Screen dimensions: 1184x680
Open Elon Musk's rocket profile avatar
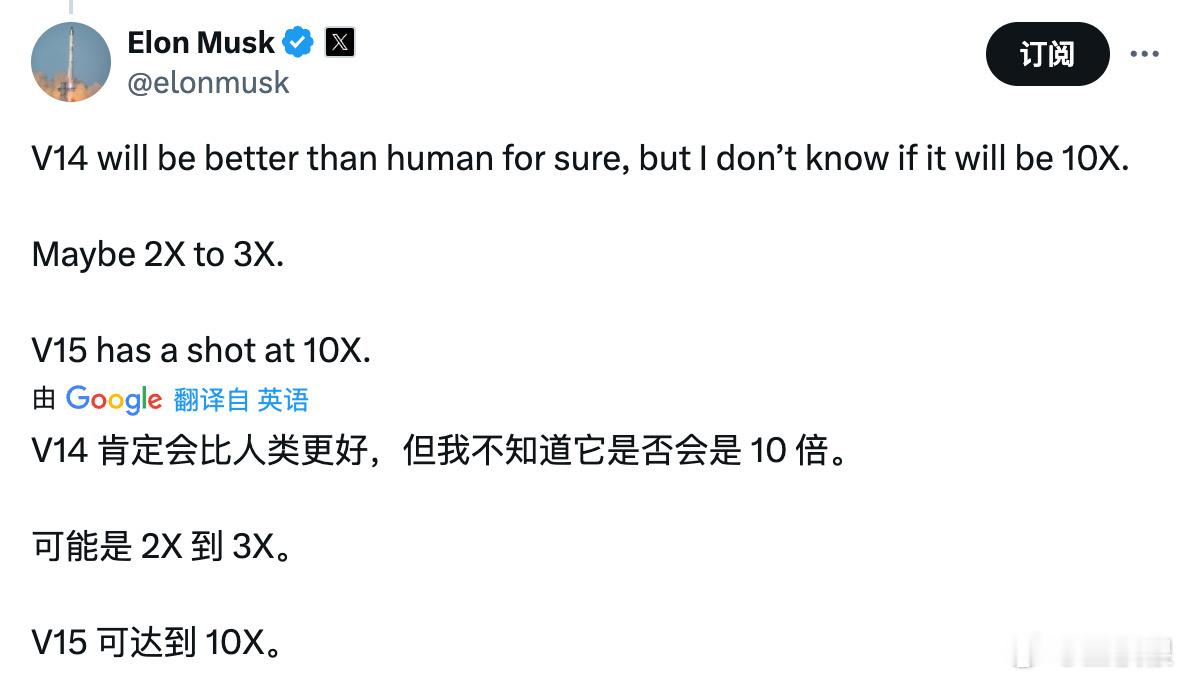point(71,62)
